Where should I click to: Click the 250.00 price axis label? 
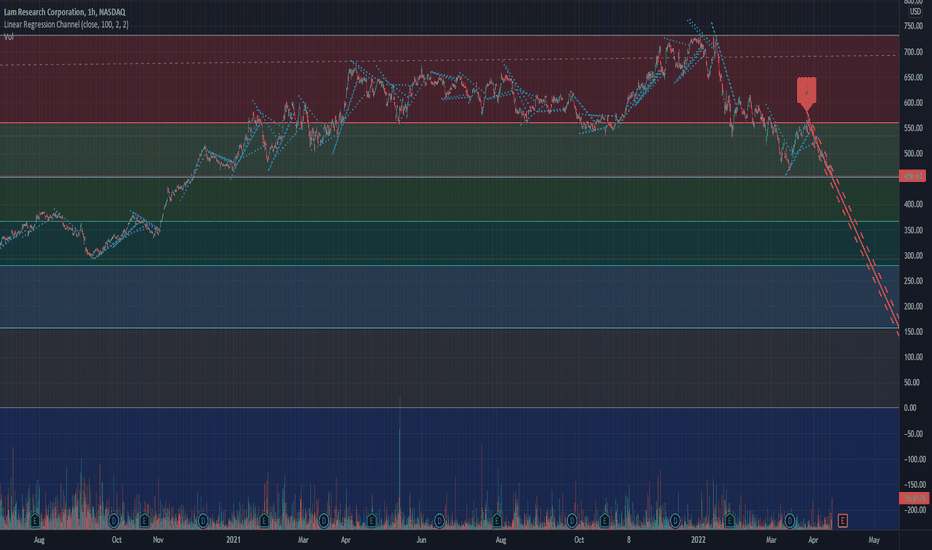[x=913, y=281]
